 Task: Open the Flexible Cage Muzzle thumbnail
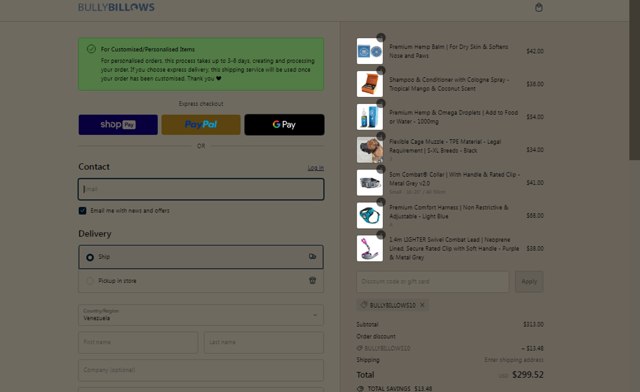(370, 150)
